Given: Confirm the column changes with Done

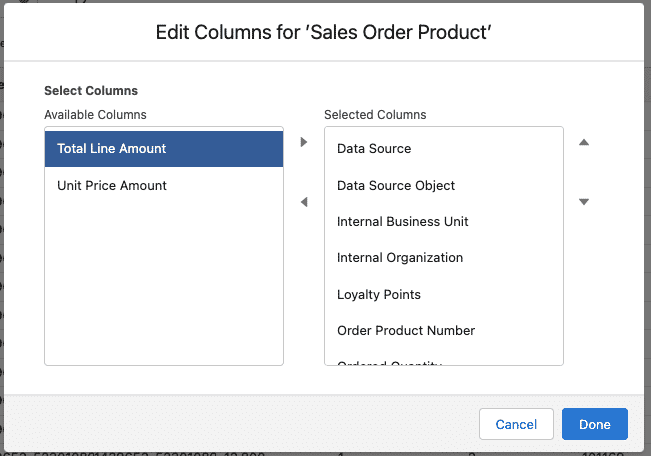Looking at the screenshot, I should point(594,424).
